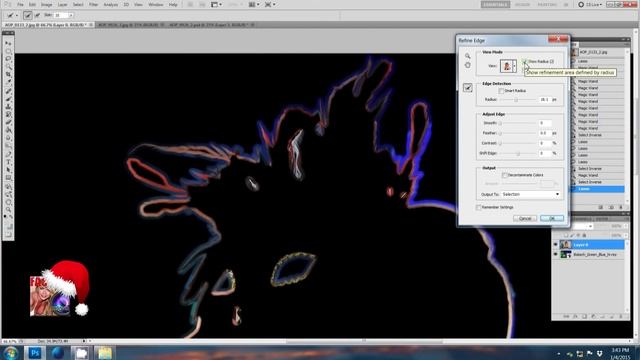Open the File menu
The height and width of the screenshot is (360, 640).
coord(20,4)
